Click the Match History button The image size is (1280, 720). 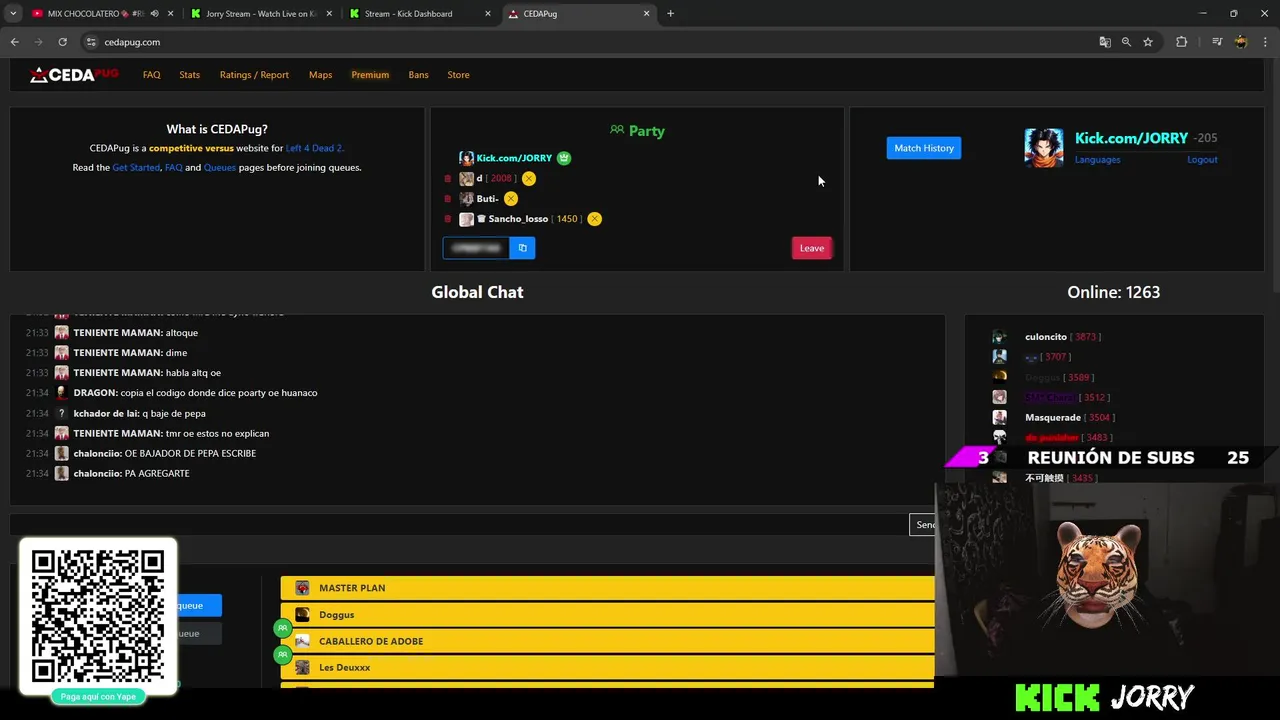[x=924, y=148]
